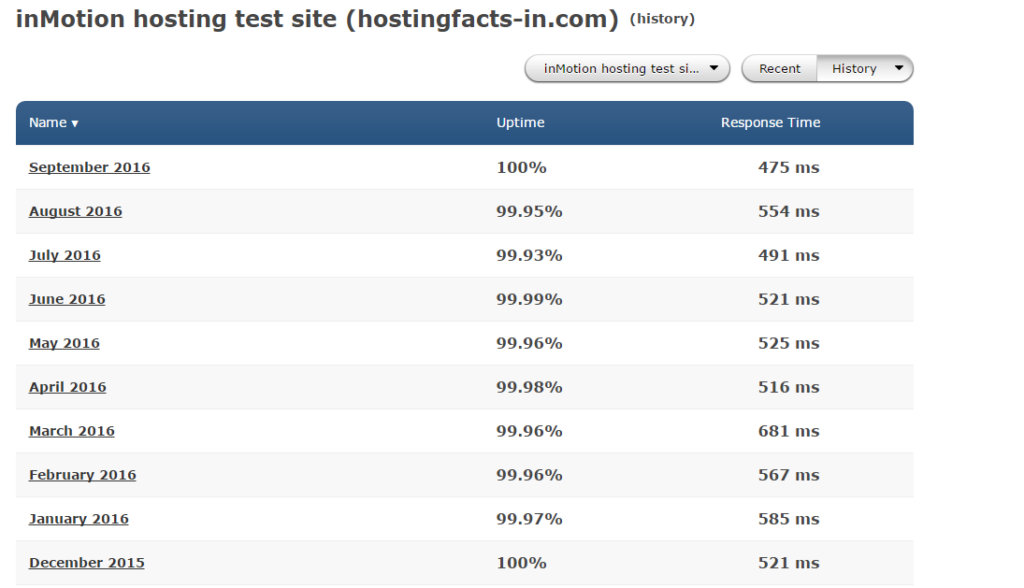Open the February 2016 report

pos(82,475)
